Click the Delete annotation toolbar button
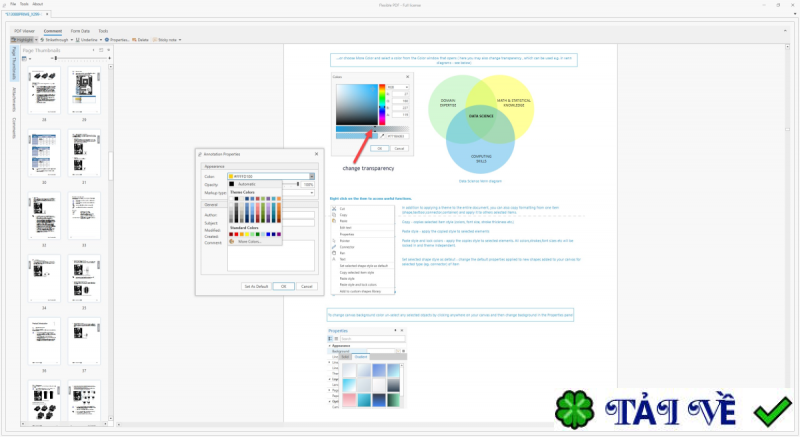Viewport: 800px width, 437px height. (x=140, y=40)
